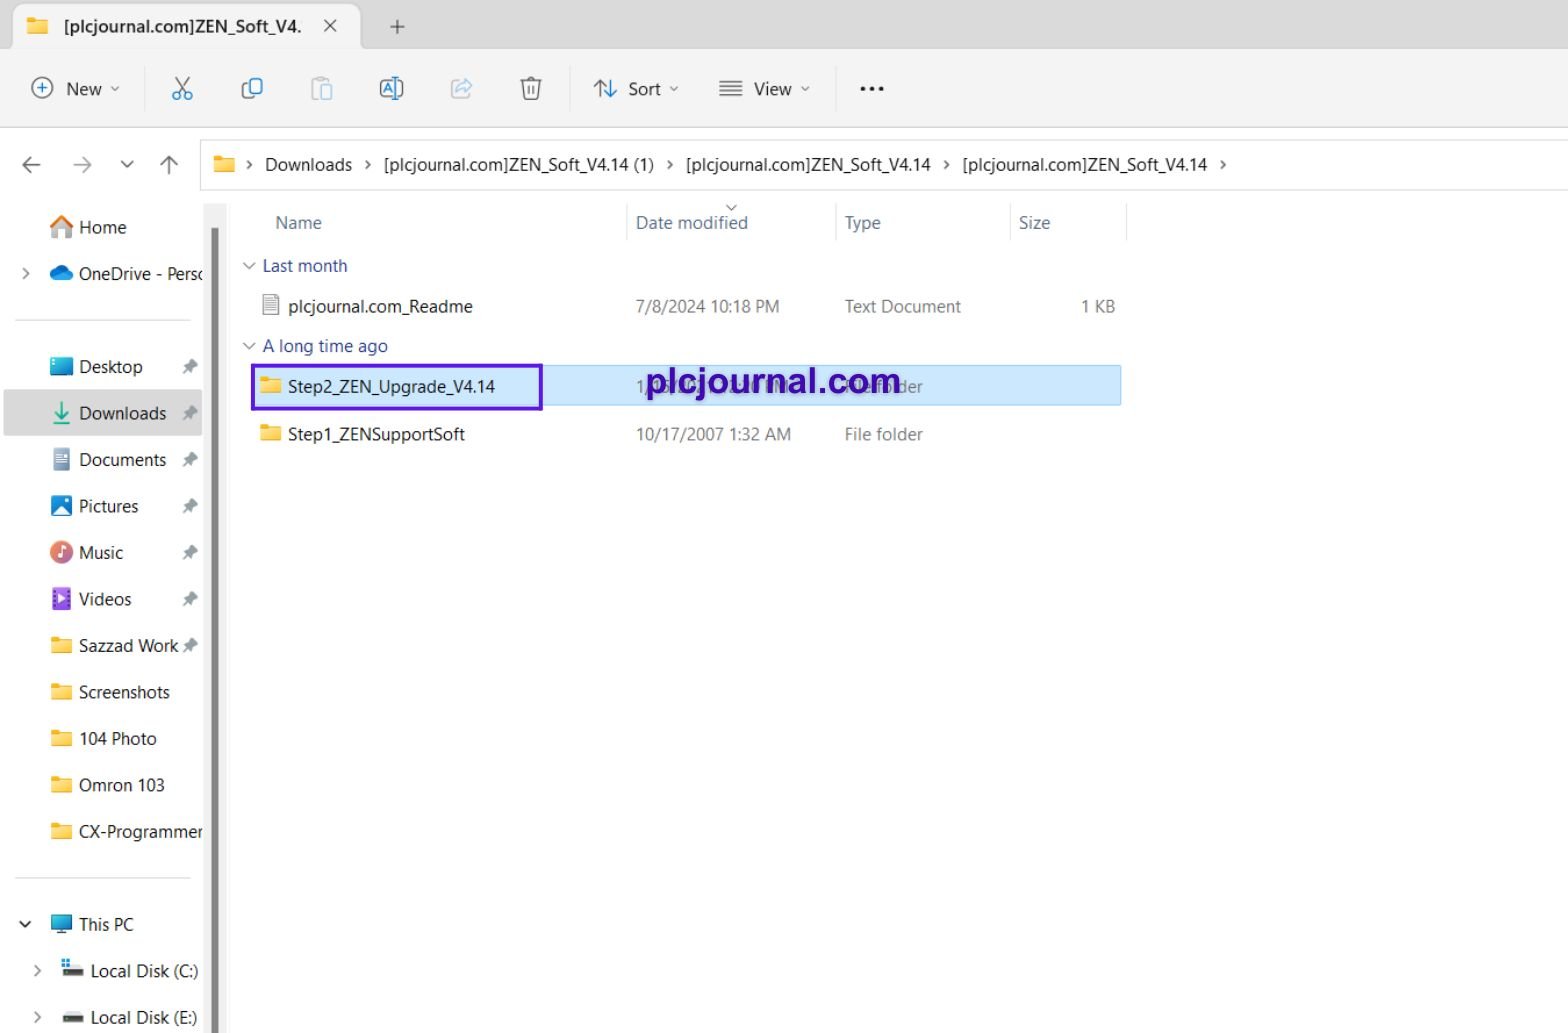Open the Sazzad Work folder shortcut

click(128, 646)
